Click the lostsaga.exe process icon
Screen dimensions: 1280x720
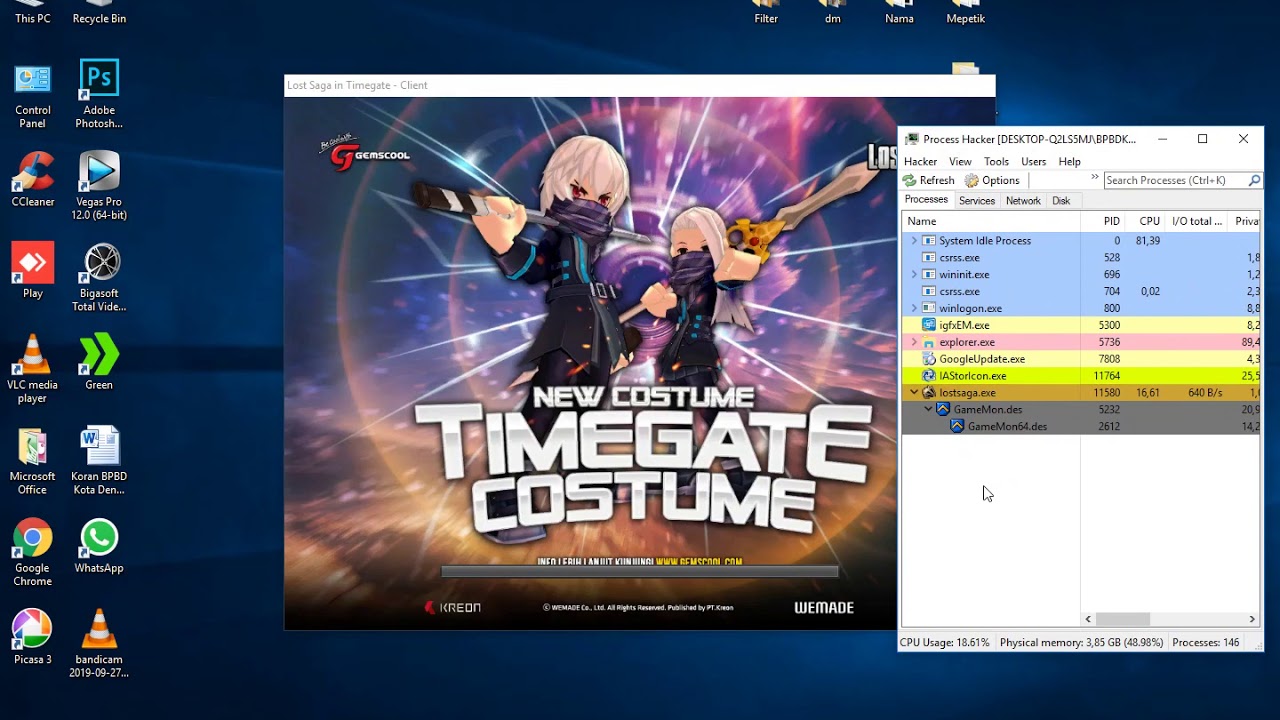point(929,393)
